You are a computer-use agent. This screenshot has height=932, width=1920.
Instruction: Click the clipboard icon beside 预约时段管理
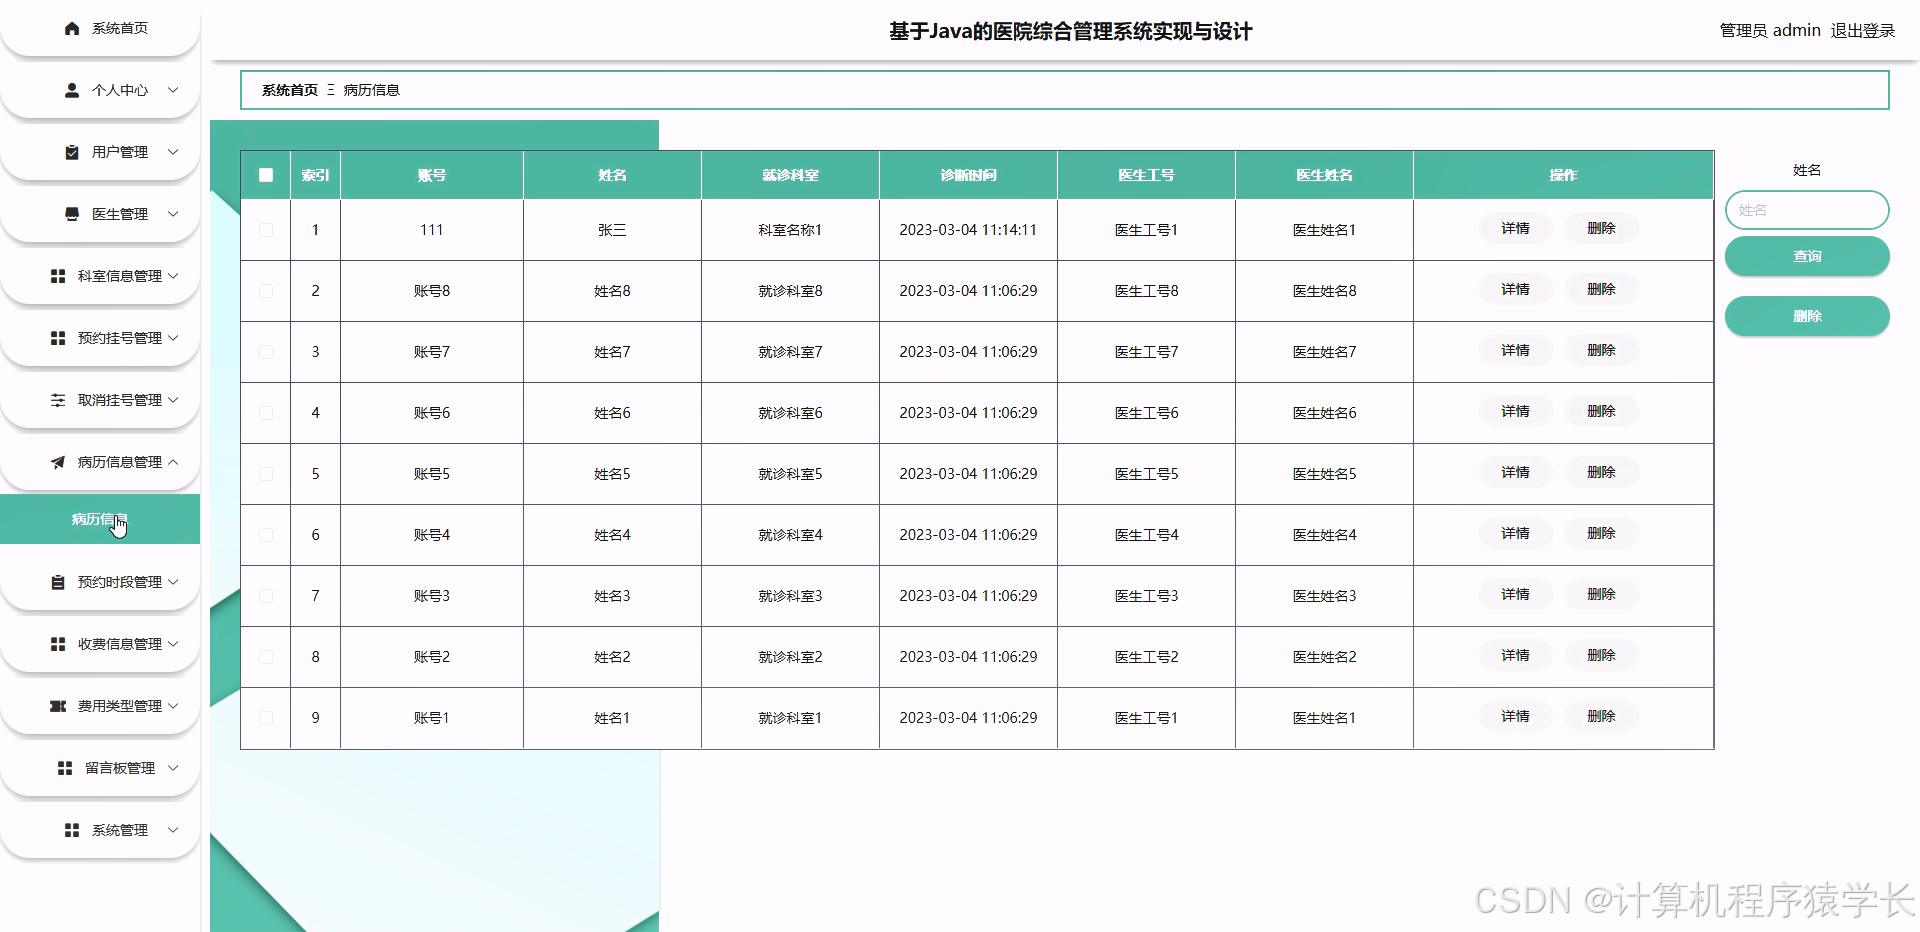(x=58, y=581)
